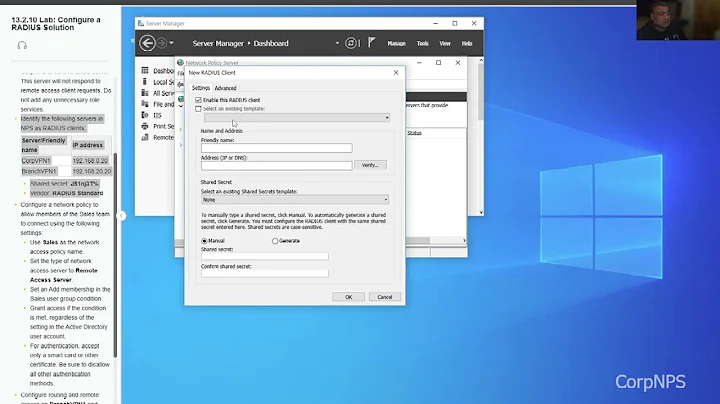The image size is (720, 404).
Task: Click the Verify button
Action: pos(370,165)
